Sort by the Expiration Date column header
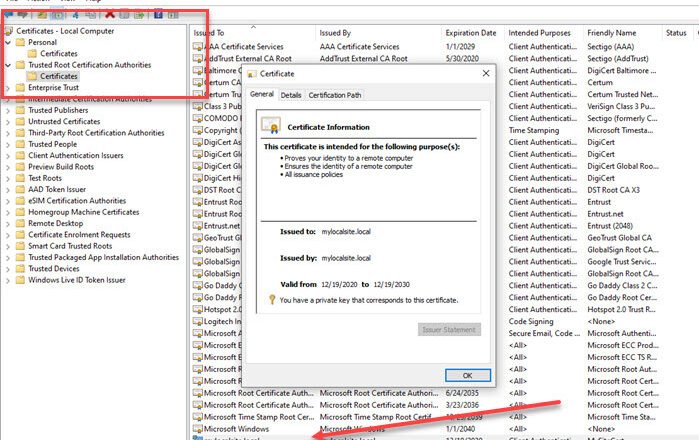The height and width of the screenshot is (440, 699). point(473,33)
